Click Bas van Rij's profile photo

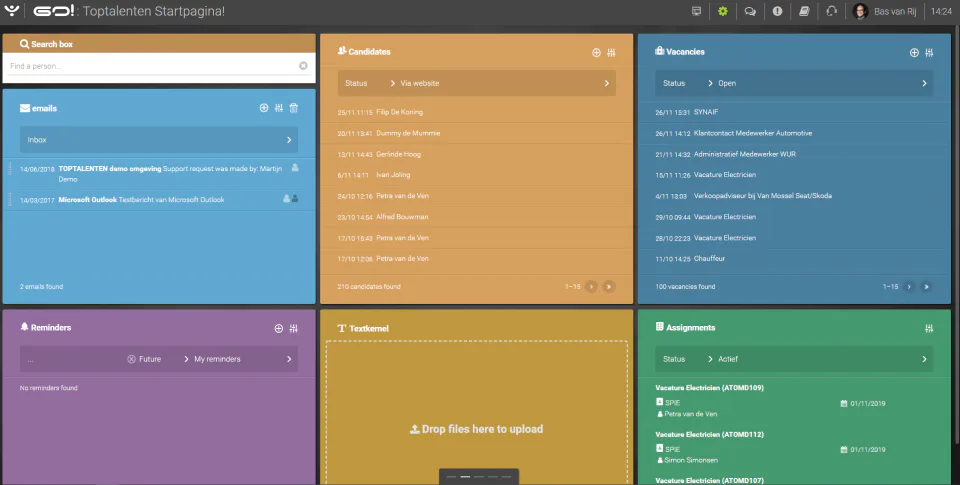tap(860, 11)
